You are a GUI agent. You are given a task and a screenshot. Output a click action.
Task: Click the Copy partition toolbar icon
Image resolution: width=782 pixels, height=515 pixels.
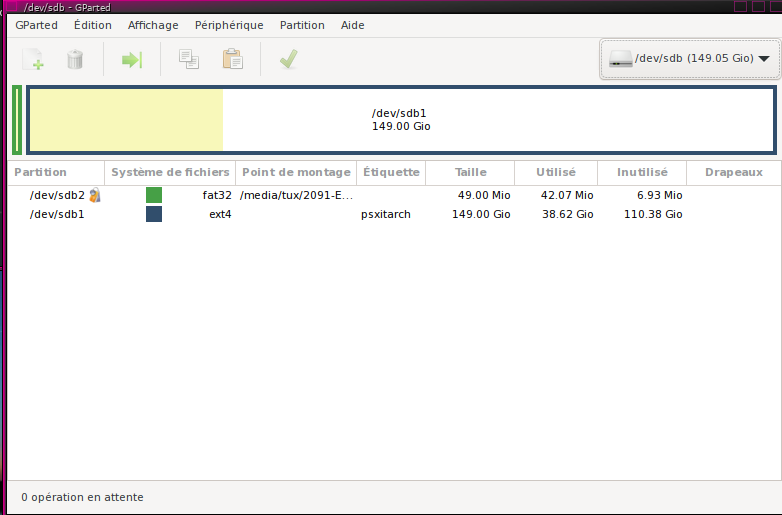pos(189,59)
